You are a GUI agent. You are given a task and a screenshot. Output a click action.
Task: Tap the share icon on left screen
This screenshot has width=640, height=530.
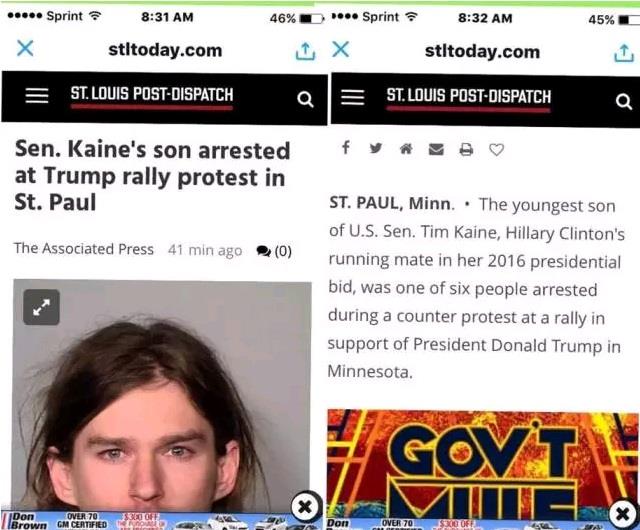[305, 51]
